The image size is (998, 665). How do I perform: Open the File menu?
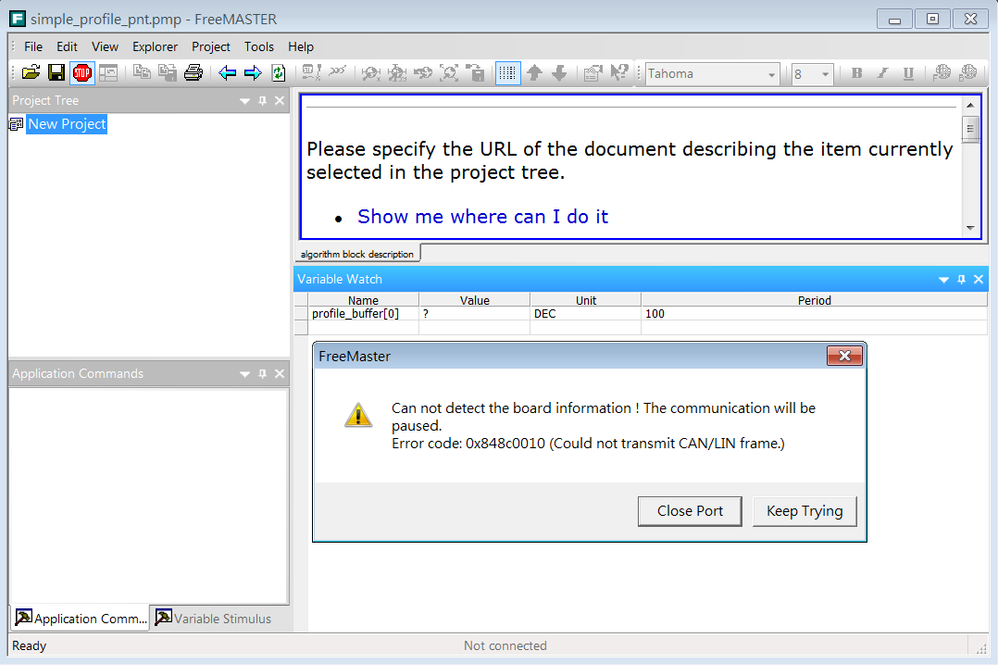[33, 46]
